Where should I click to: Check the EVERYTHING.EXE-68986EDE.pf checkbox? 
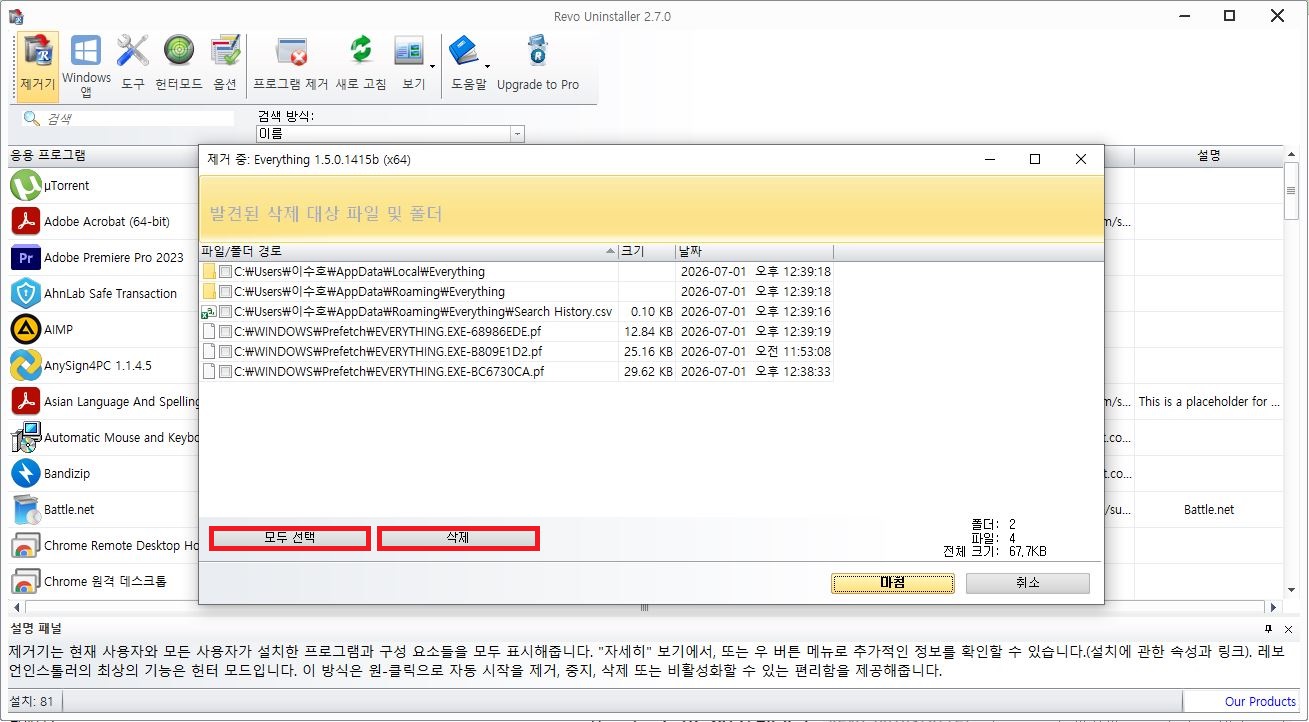click(225, 332)
